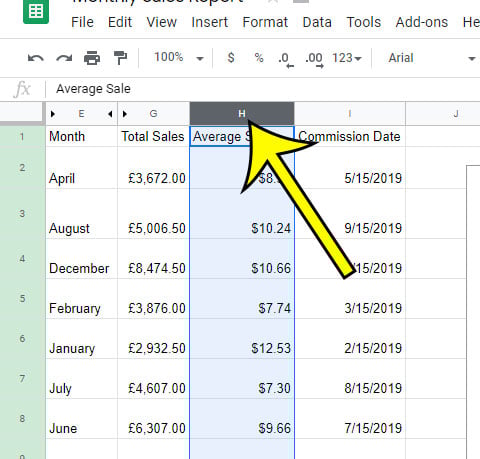Open the Add-ons menu

(x=422, y=22)
